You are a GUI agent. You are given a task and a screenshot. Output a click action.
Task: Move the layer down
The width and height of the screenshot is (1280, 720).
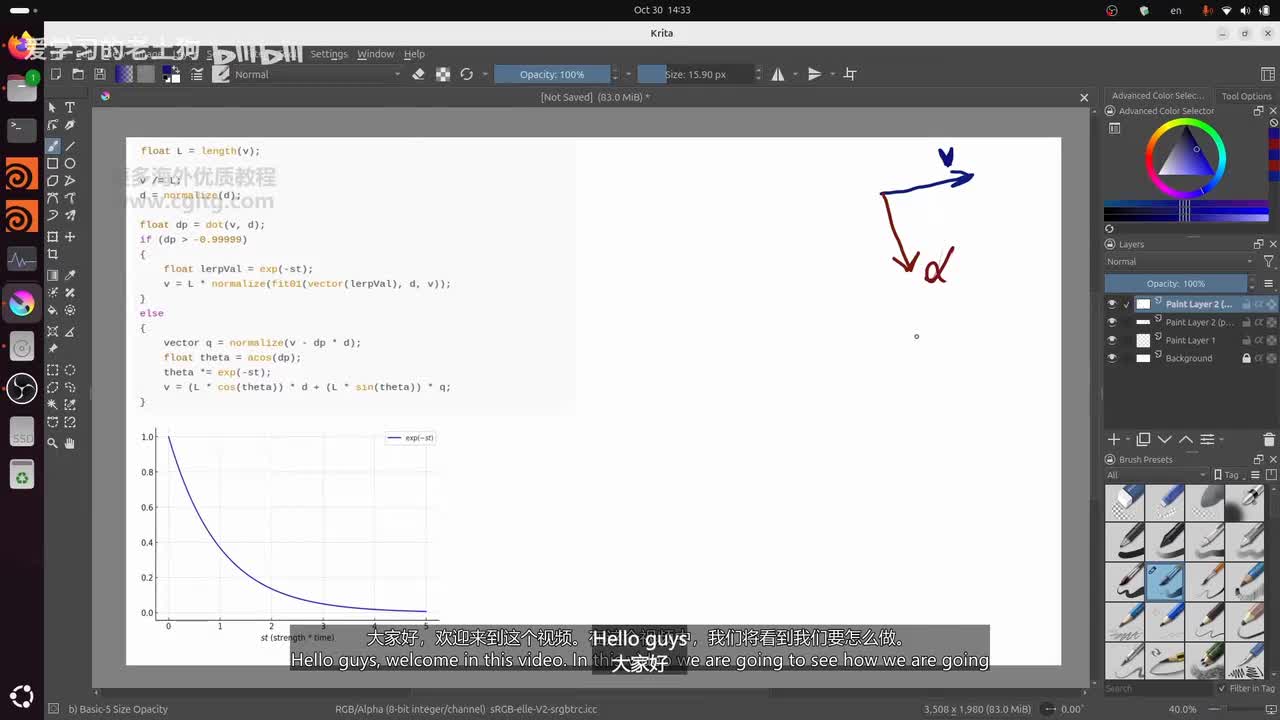(x=1164, y=440)
